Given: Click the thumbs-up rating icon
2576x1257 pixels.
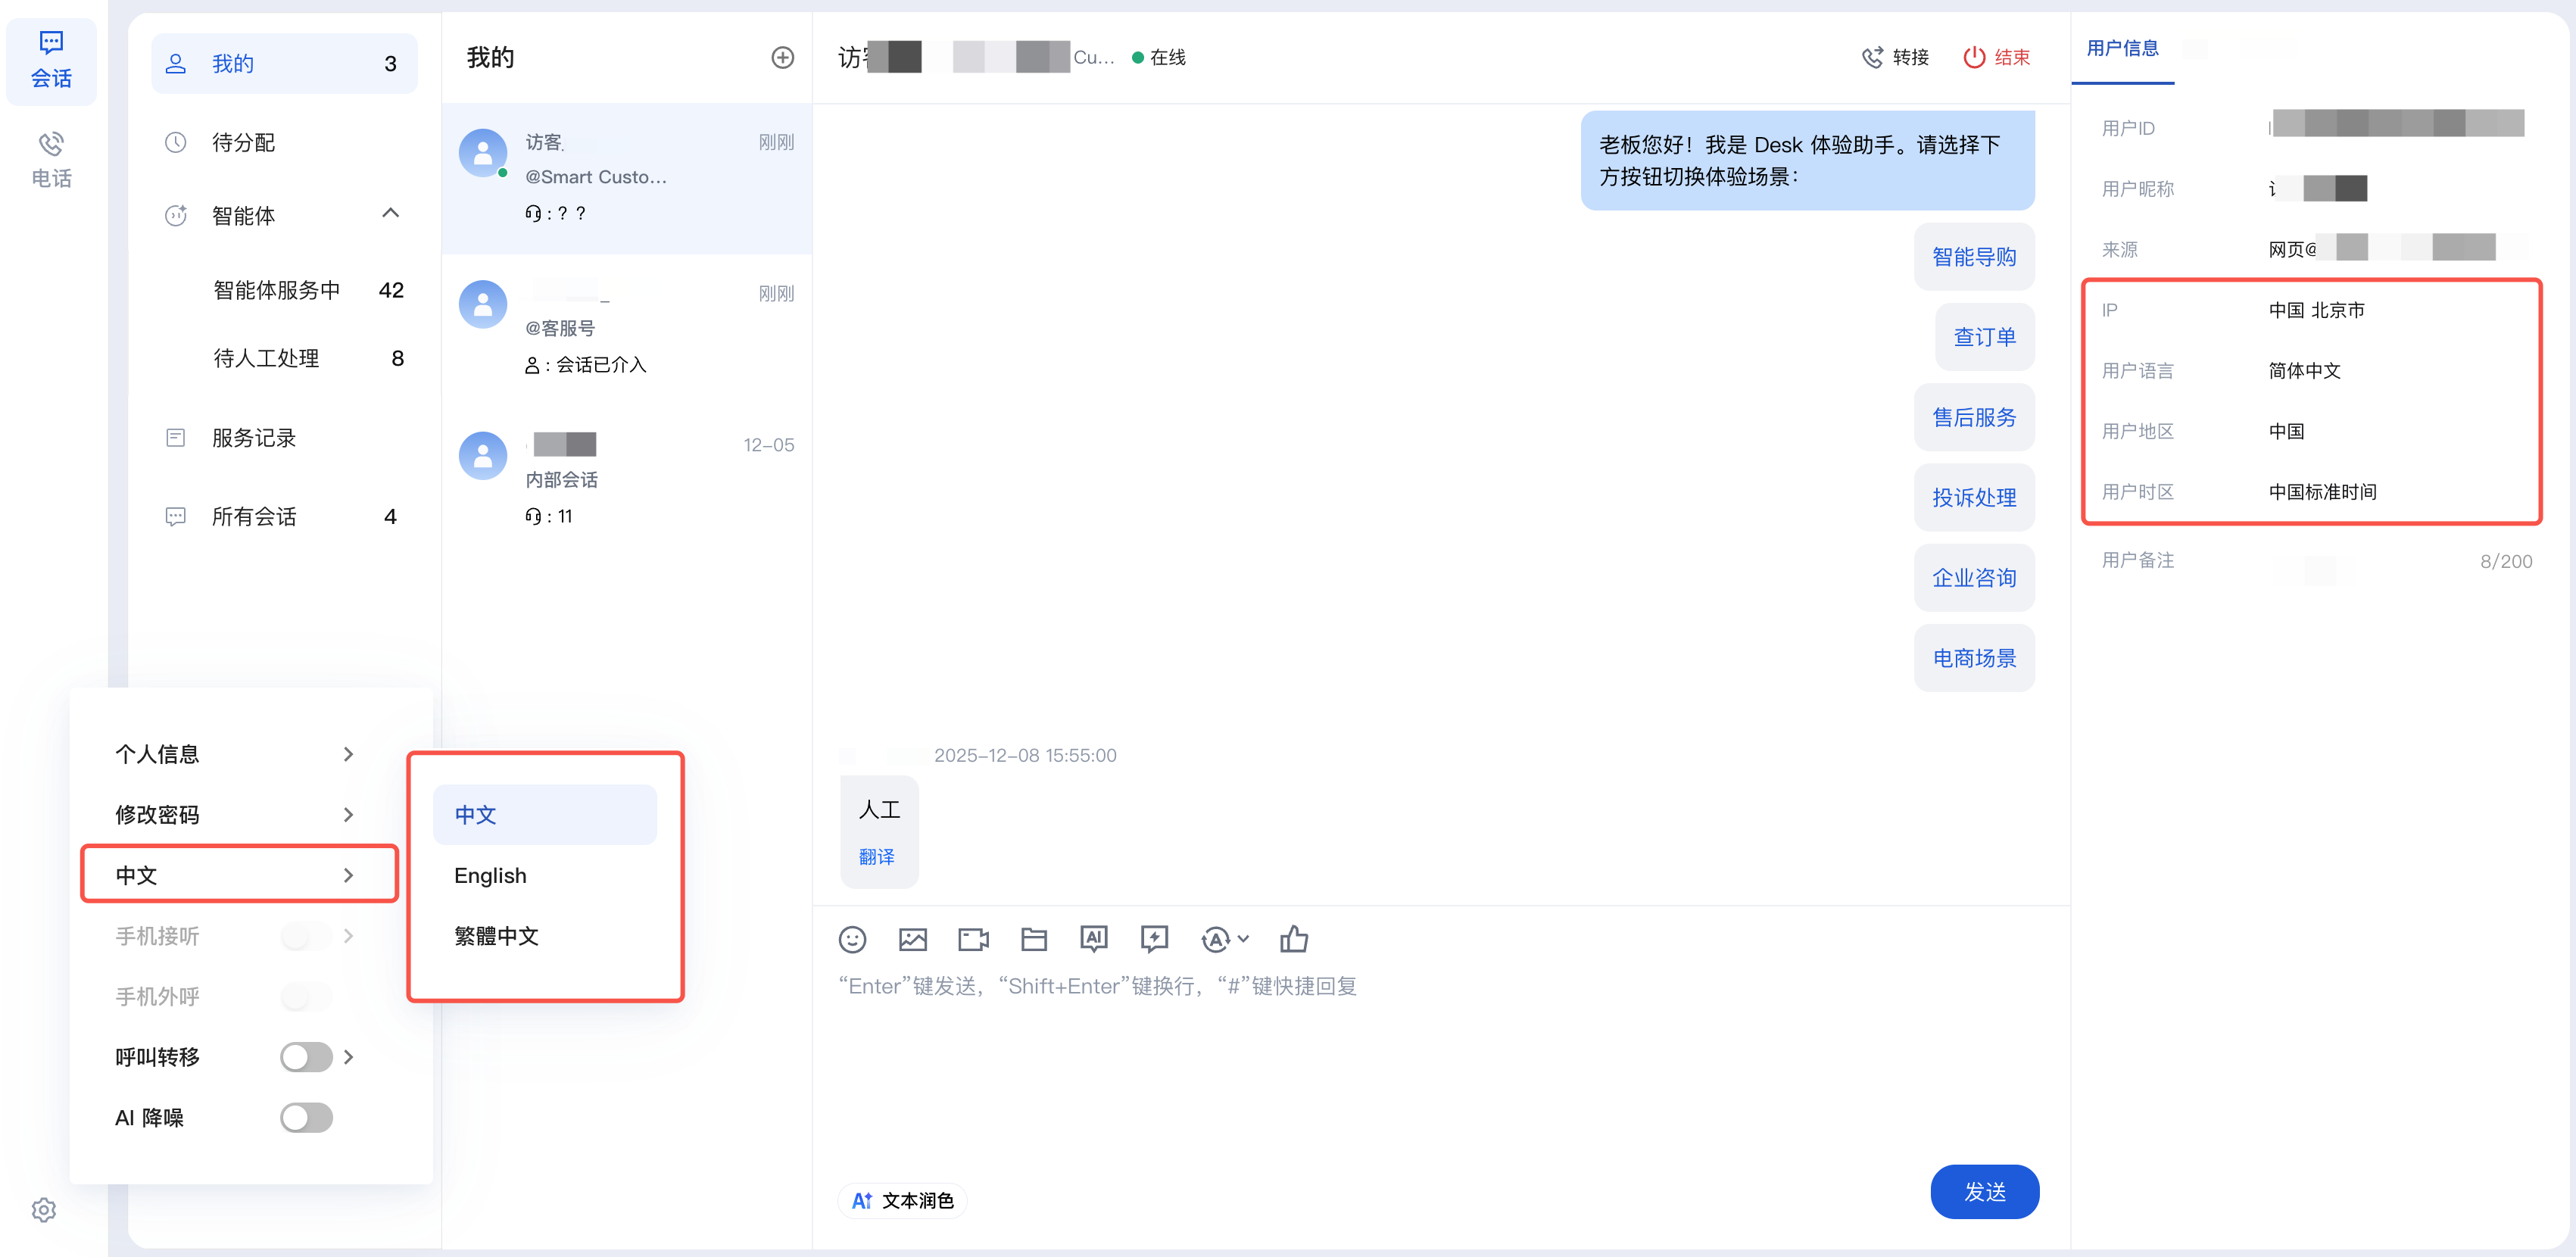Looking at the screenshot, I should point(1293,939).
